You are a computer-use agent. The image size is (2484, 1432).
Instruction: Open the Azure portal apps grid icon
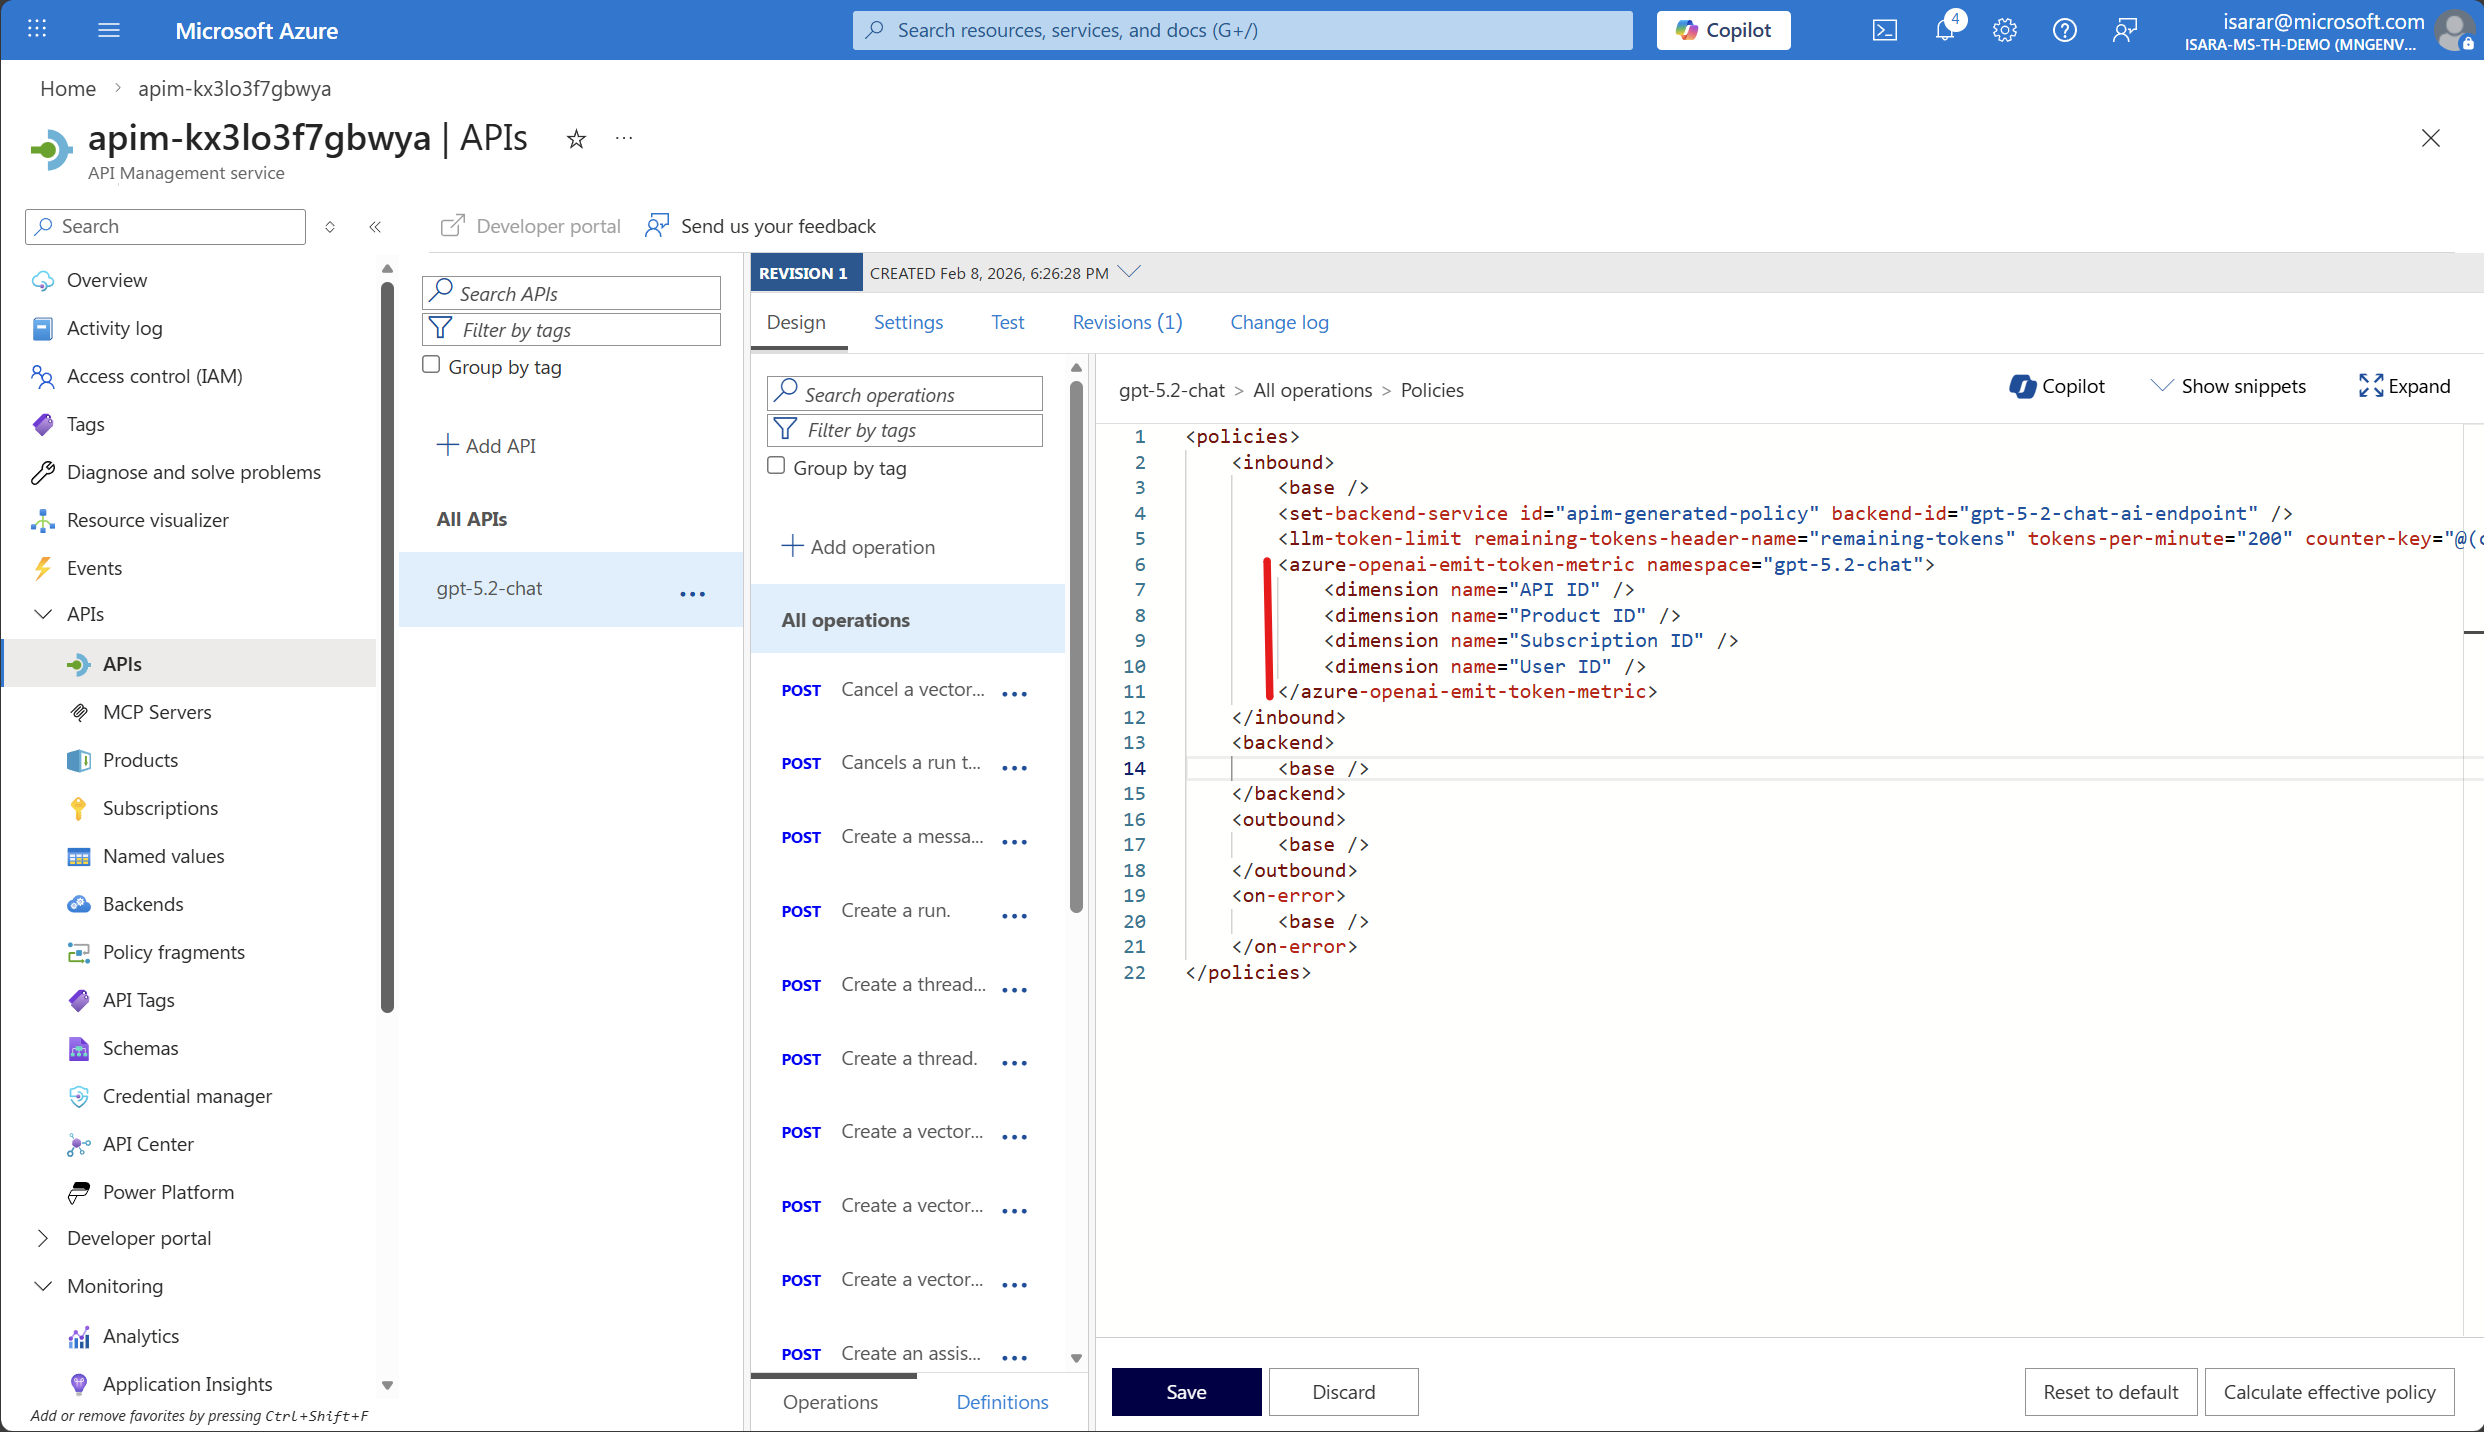coord(37,29)
